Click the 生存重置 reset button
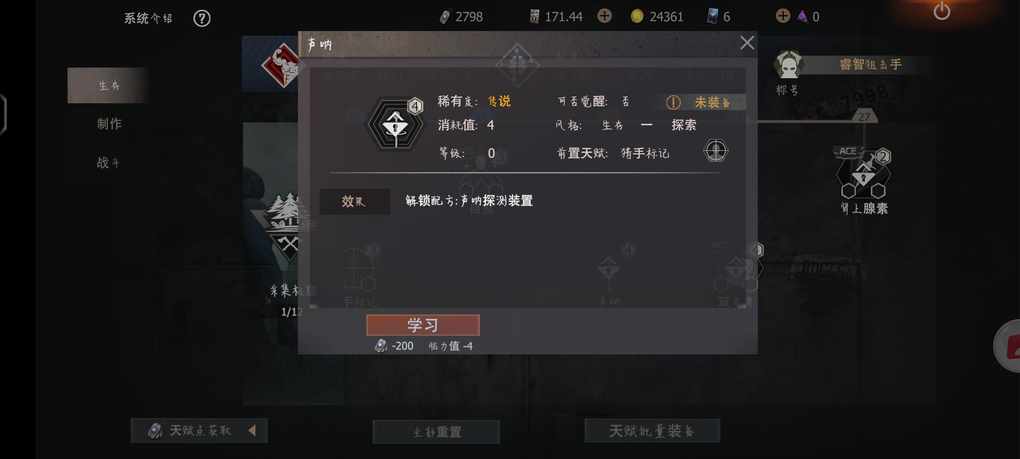 tap(436, 432)
